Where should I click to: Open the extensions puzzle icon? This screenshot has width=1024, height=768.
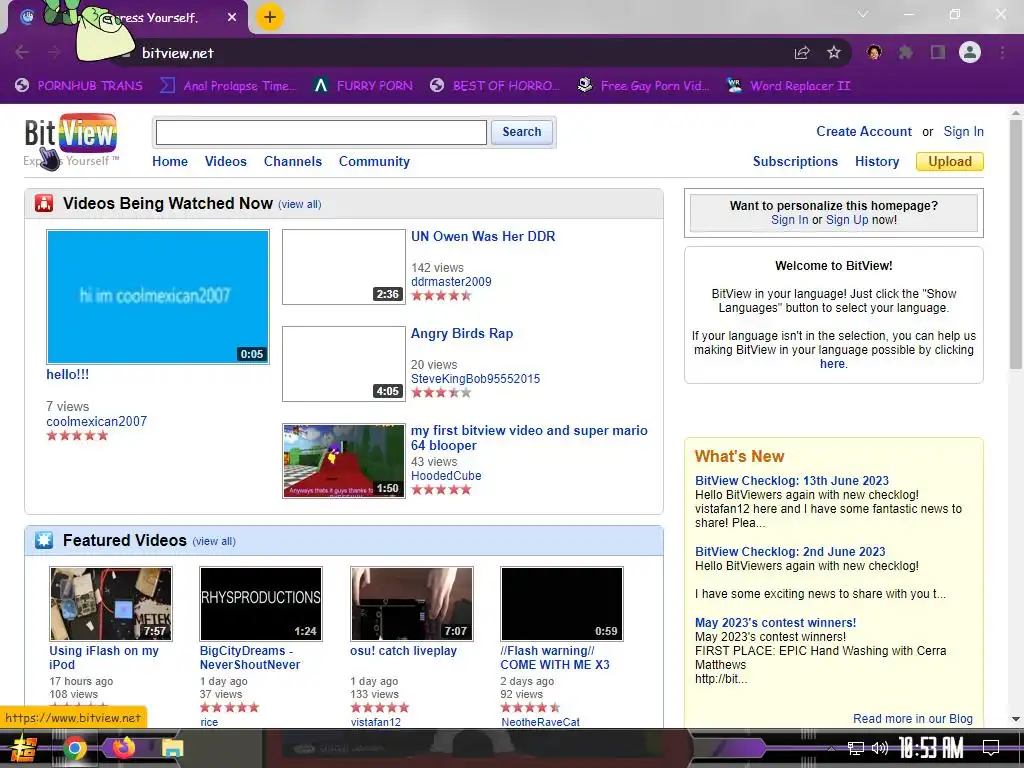905,52
